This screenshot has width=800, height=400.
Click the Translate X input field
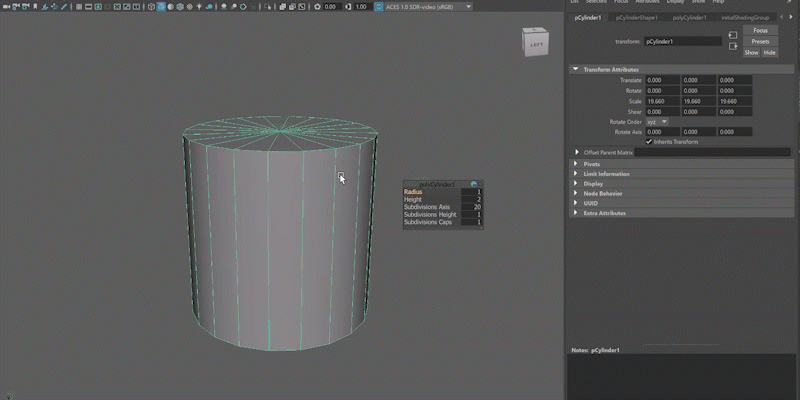(662, 80)
